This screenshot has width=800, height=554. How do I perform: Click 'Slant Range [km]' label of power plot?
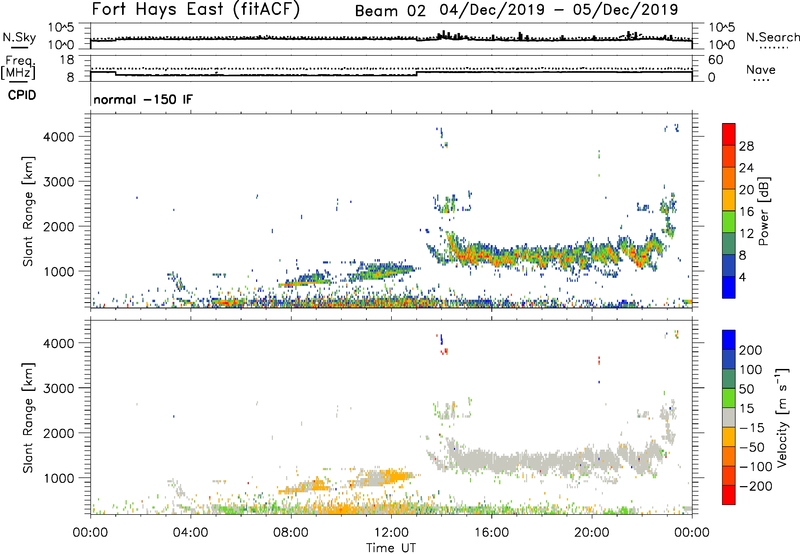(x=28, y=211)
